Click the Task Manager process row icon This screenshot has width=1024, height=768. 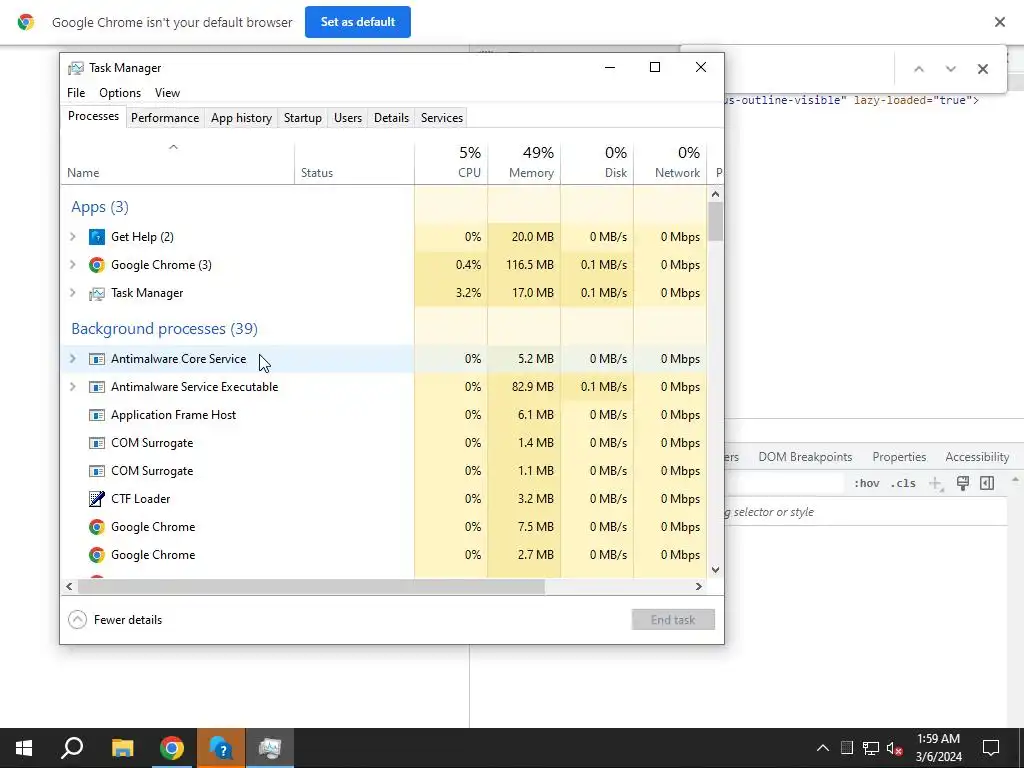(97, 293)
